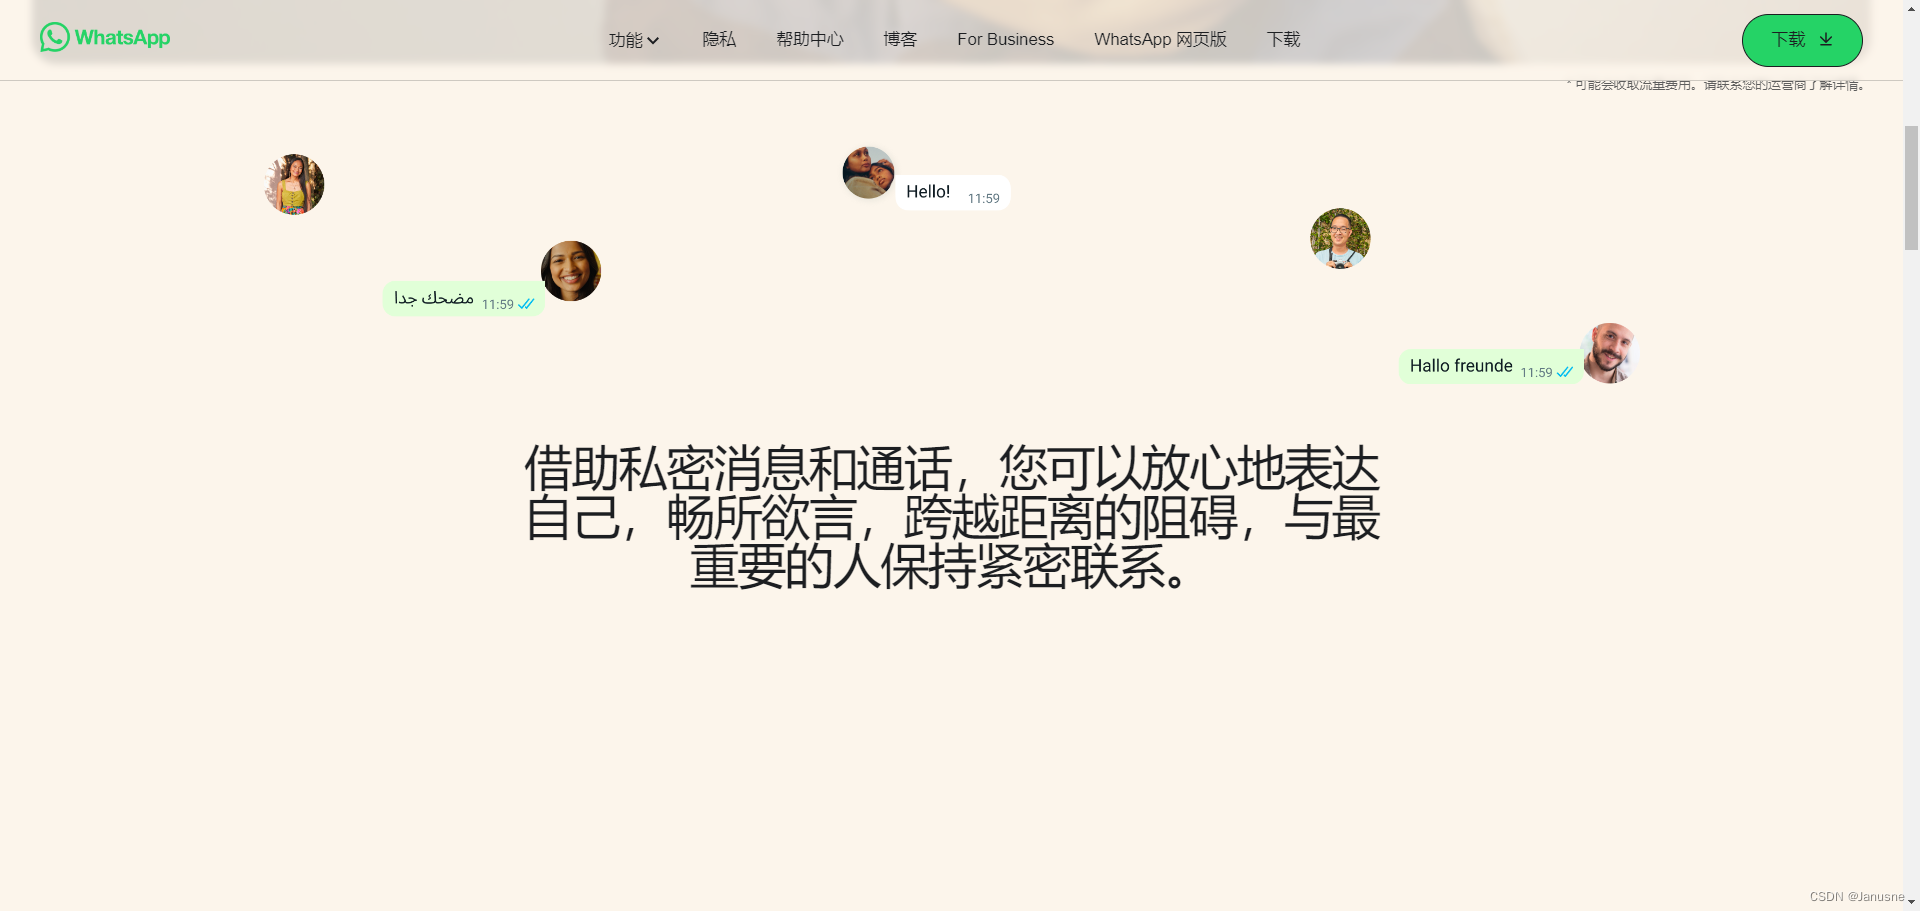The width and height of the screenshot is (1920, 911).
Task: Click the download arrow icon inside the green button
Action: pos(1826,39)
